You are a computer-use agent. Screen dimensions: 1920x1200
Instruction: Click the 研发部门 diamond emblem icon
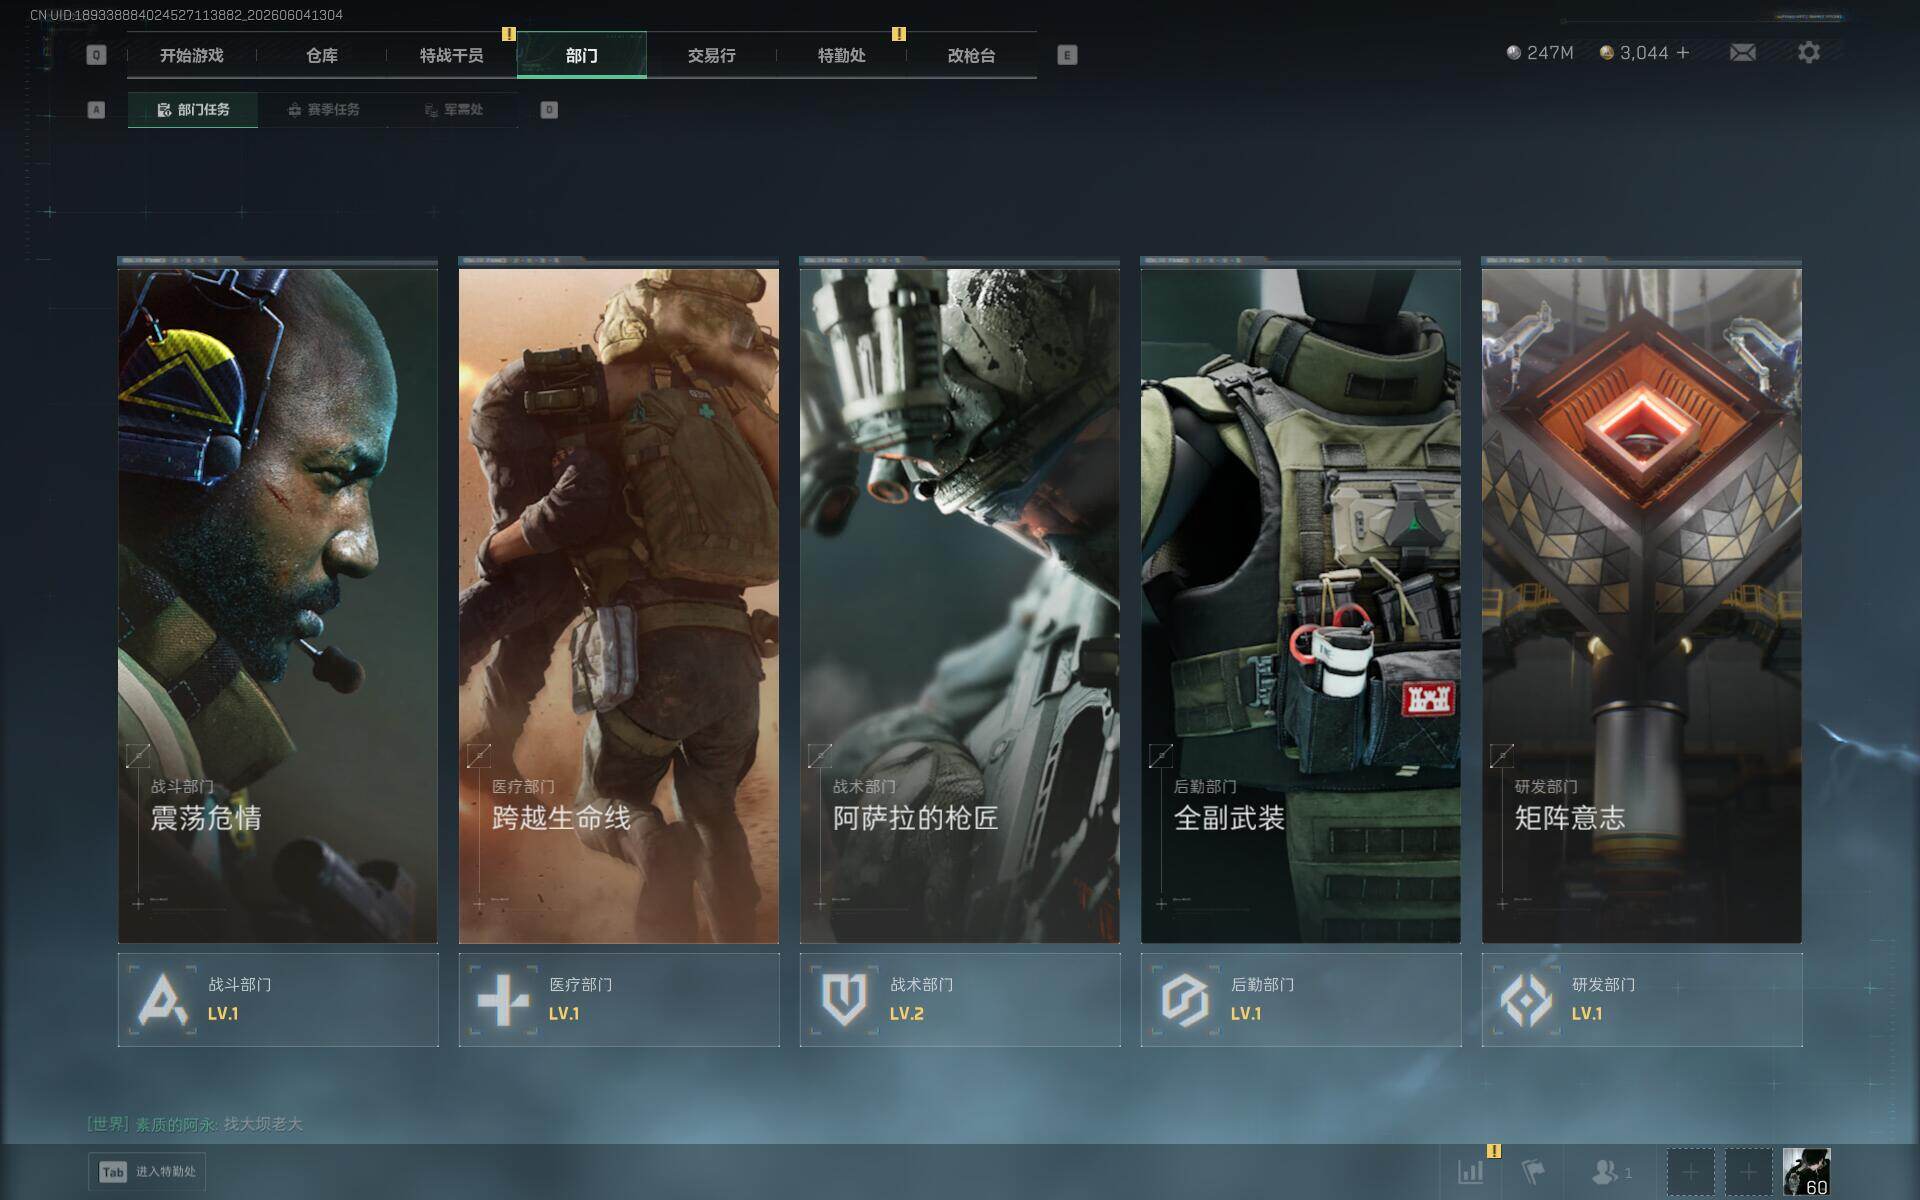point(1526,999)
